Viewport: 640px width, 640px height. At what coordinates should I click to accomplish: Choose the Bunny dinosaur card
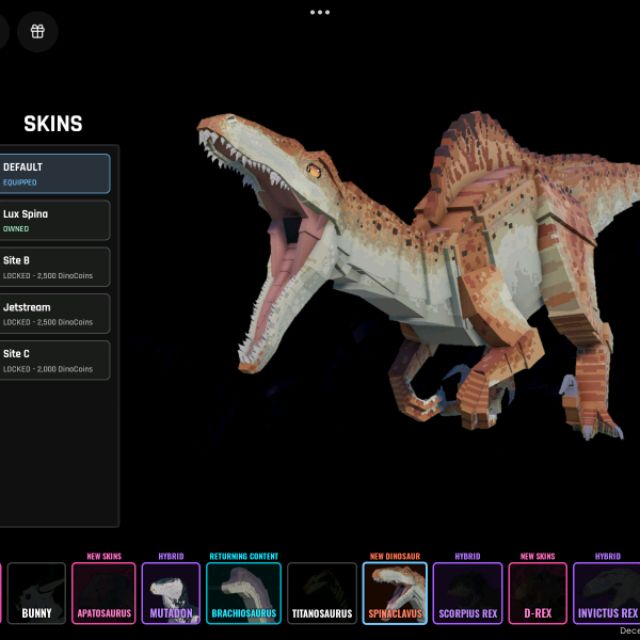tap(37, 593)
